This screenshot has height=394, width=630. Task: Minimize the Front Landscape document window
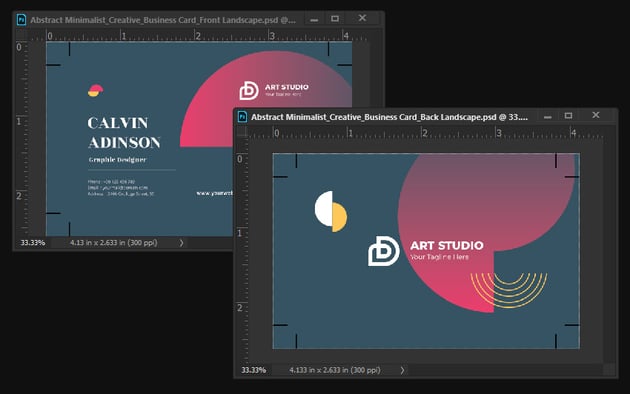point(314,20)
